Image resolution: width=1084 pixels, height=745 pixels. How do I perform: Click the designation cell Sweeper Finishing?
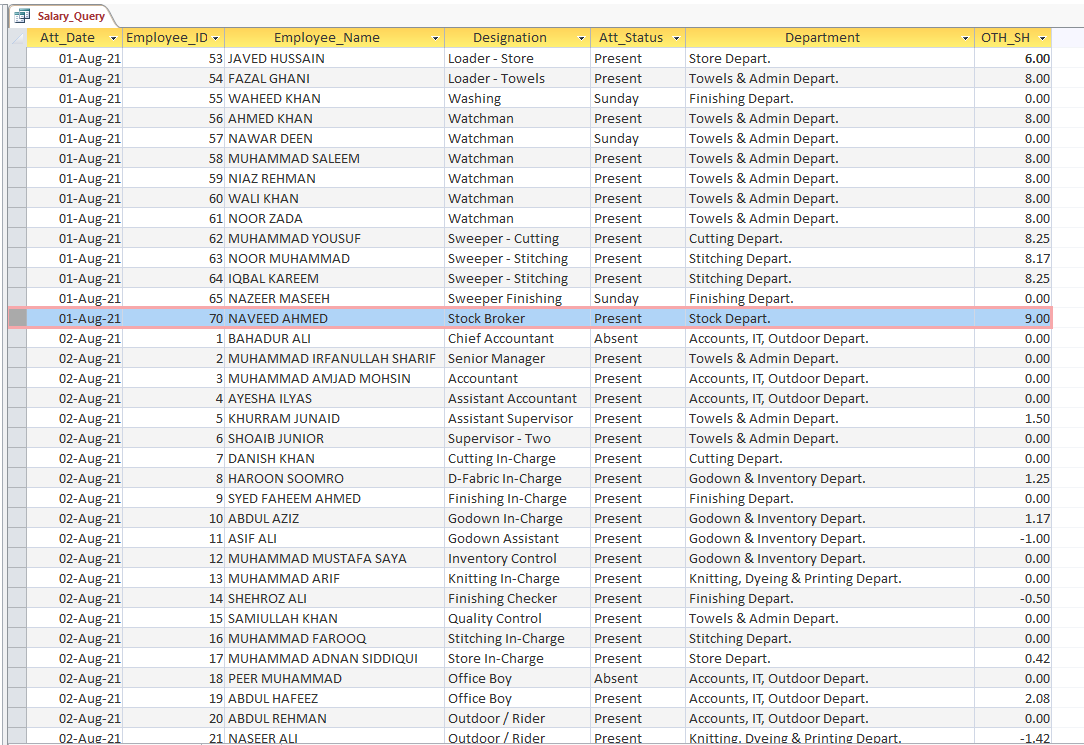(517, 299)
